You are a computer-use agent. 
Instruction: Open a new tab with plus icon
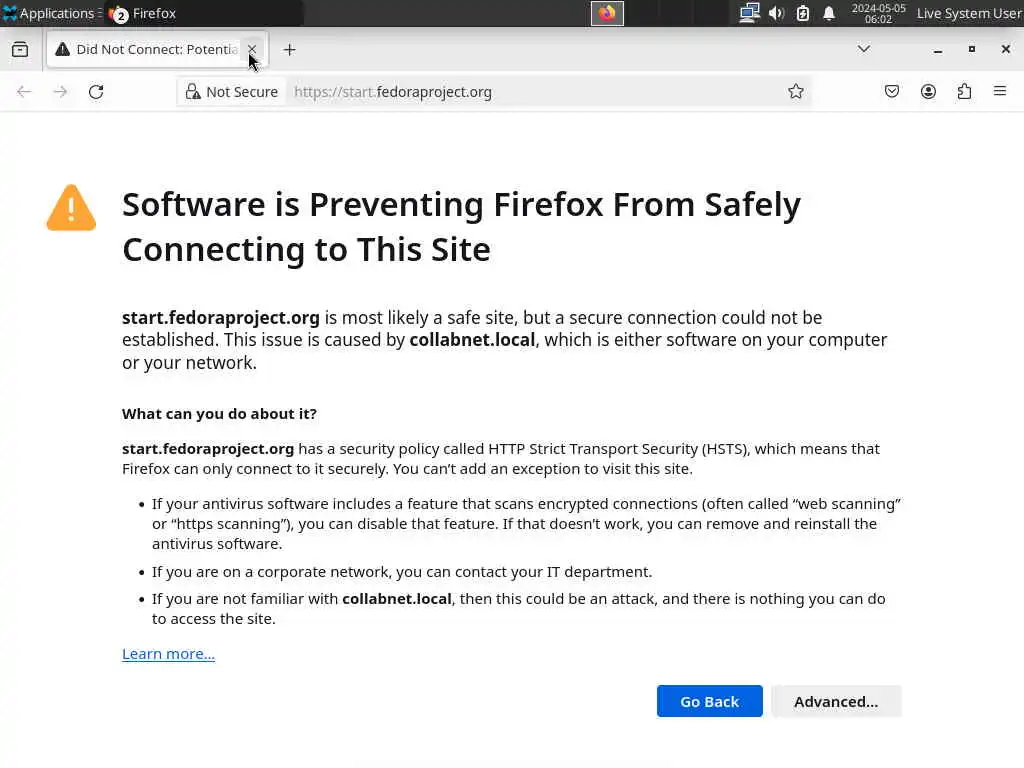[289, 50]
